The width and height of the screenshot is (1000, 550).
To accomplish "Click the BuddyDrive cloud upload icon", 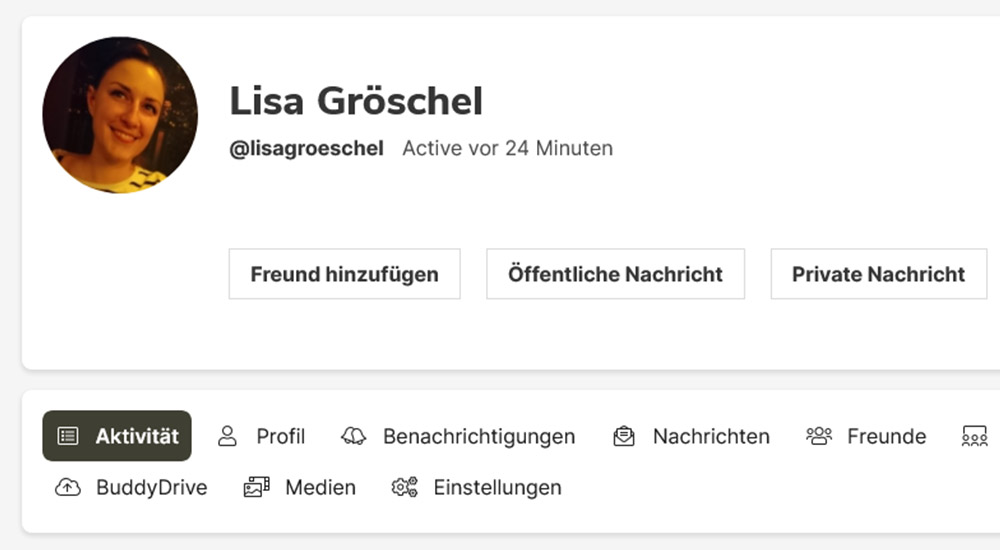I will [68, 488].
